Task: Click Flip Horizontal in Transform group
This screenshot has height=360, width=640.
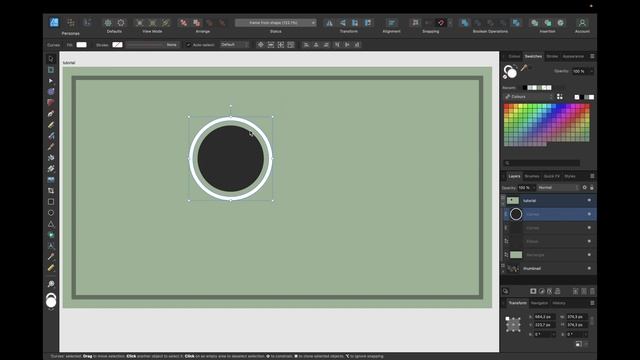Action: tap(329, 23)
